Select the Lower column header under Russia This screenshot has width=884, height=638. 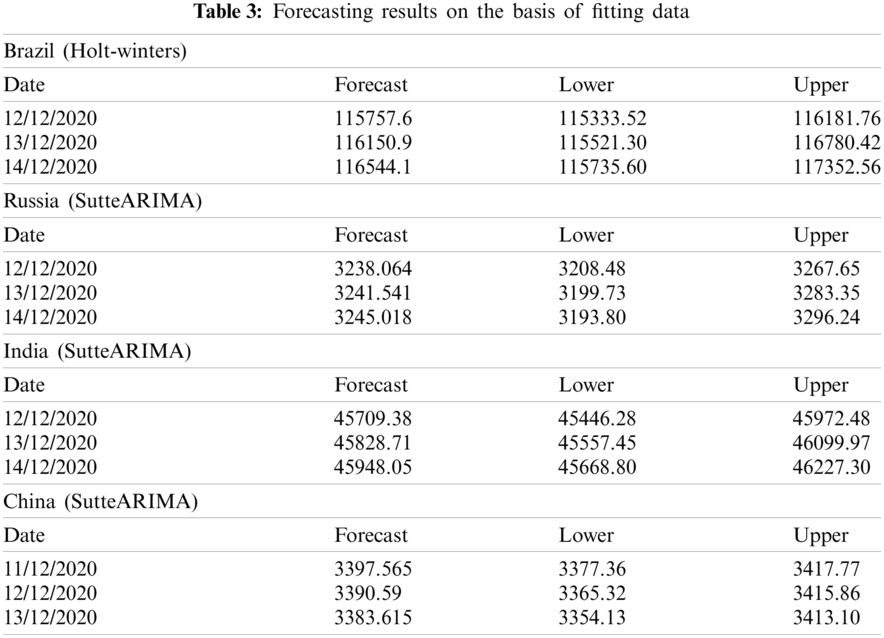point(586,235)
